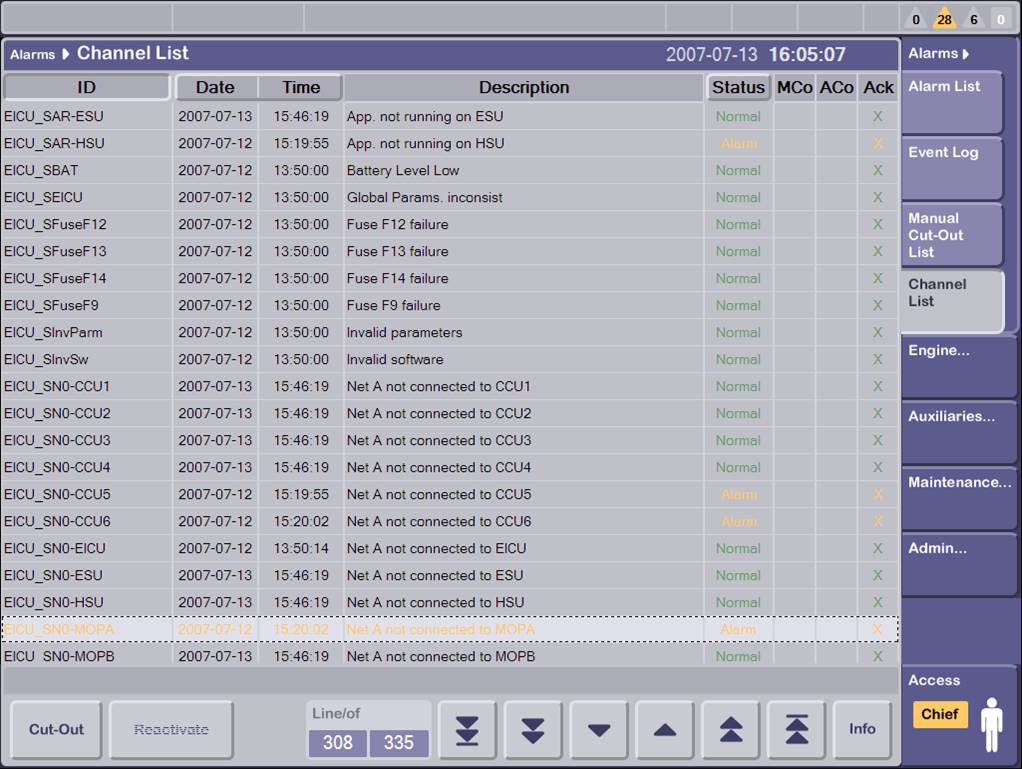Screen dimensions: 1022x769
Task: Jump to the last line of the list
Action: [467, 730]
